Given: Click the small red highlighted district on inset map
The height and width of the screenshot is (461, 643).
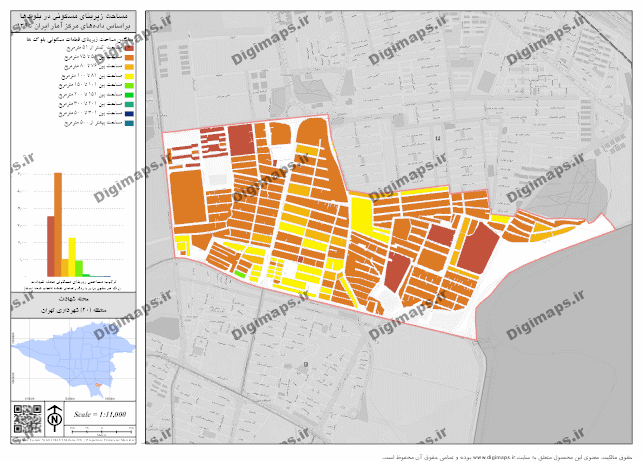Looking at the screenshot, I should pyautogui.click(x=98, y=385).
